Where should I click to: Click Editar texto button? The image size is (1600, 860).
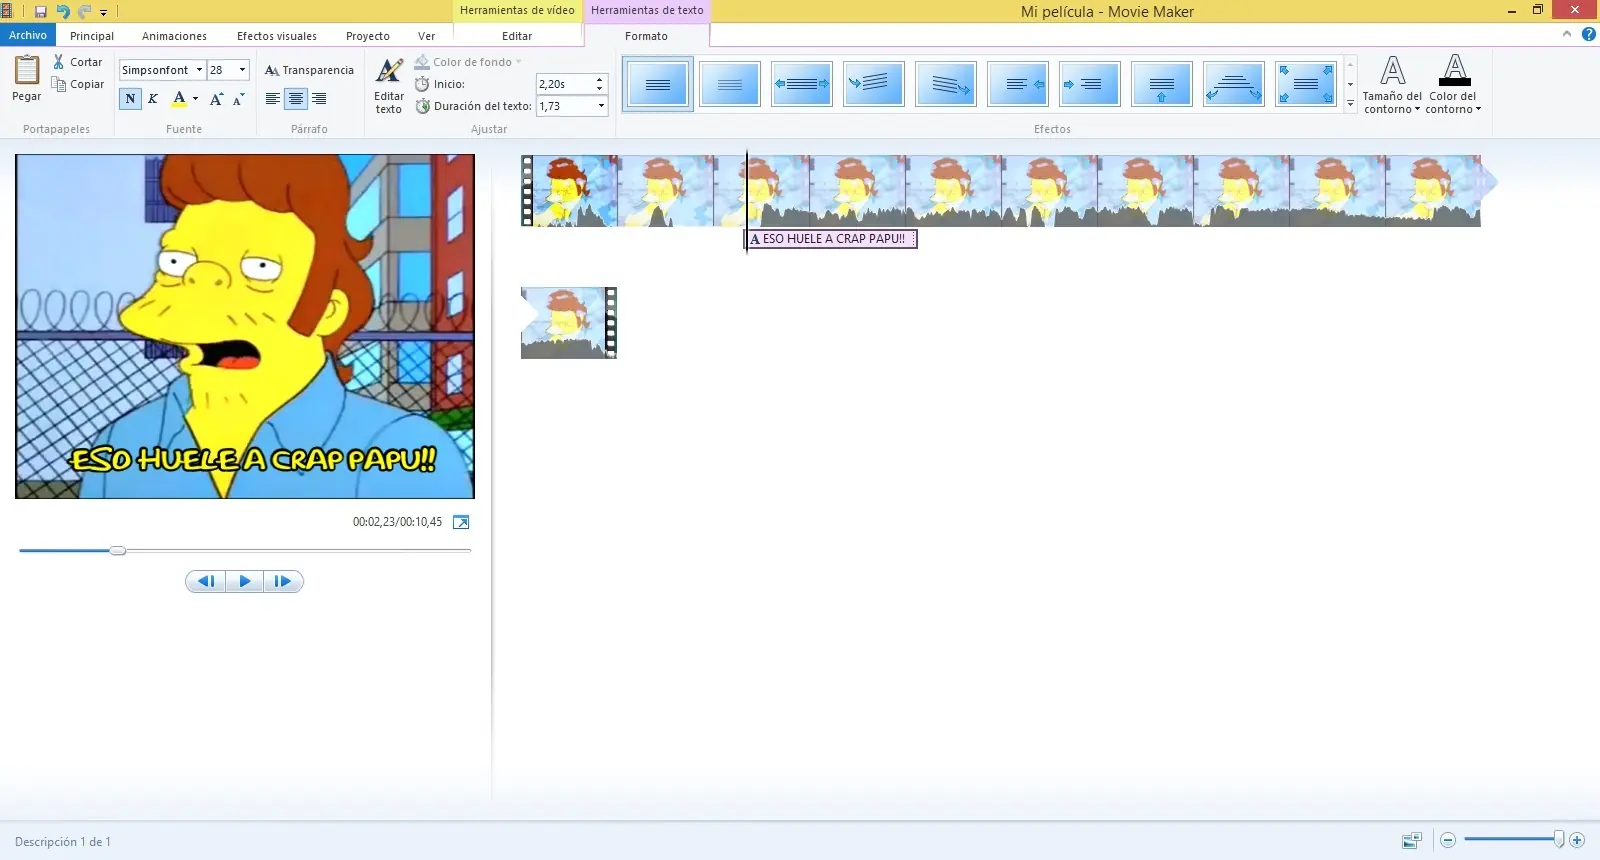tap(389, 86)
